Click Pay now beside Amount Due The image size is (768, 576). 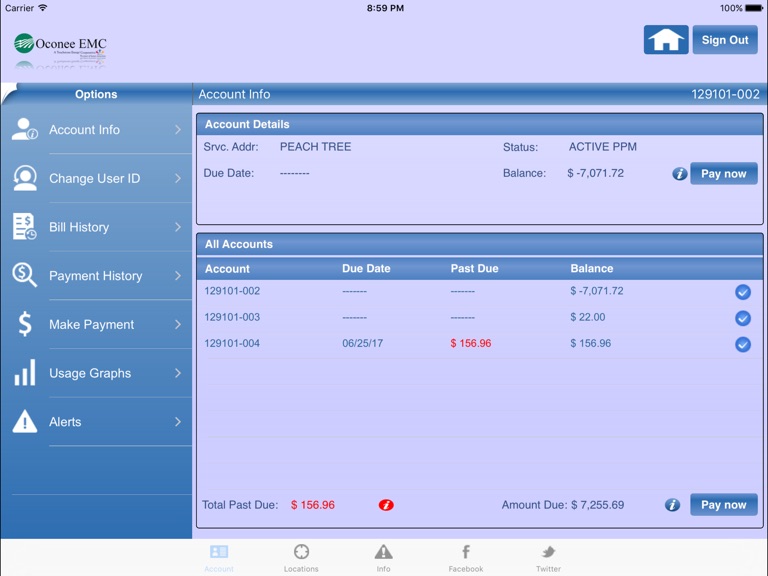pyautogui.click(x=723, y=504)
